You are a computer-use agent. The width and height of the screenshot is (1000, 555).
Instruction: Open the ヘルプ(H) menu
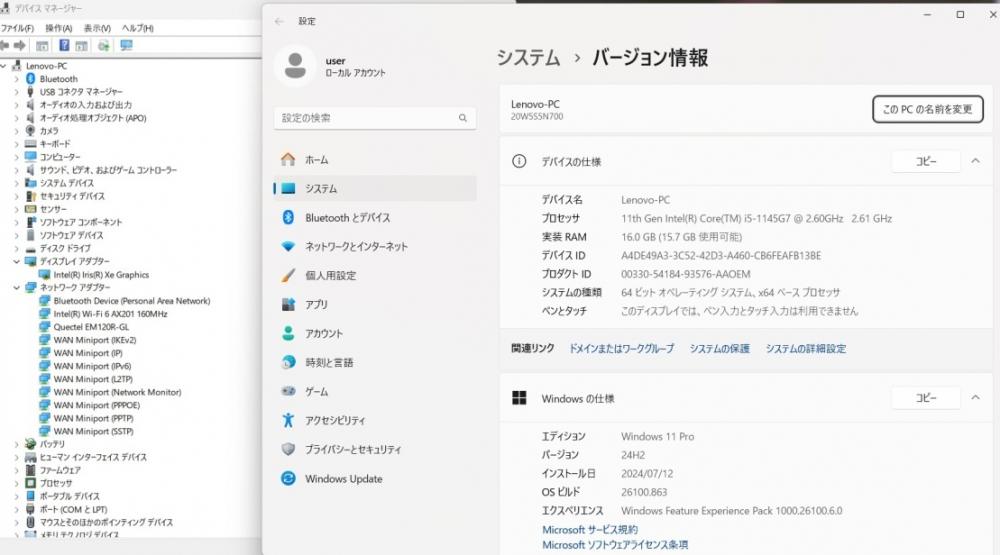click(138, 28)
